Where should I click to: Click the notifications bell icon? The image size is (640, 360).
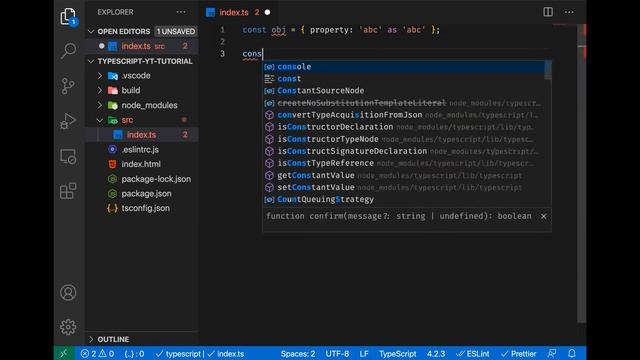[572, 353]
